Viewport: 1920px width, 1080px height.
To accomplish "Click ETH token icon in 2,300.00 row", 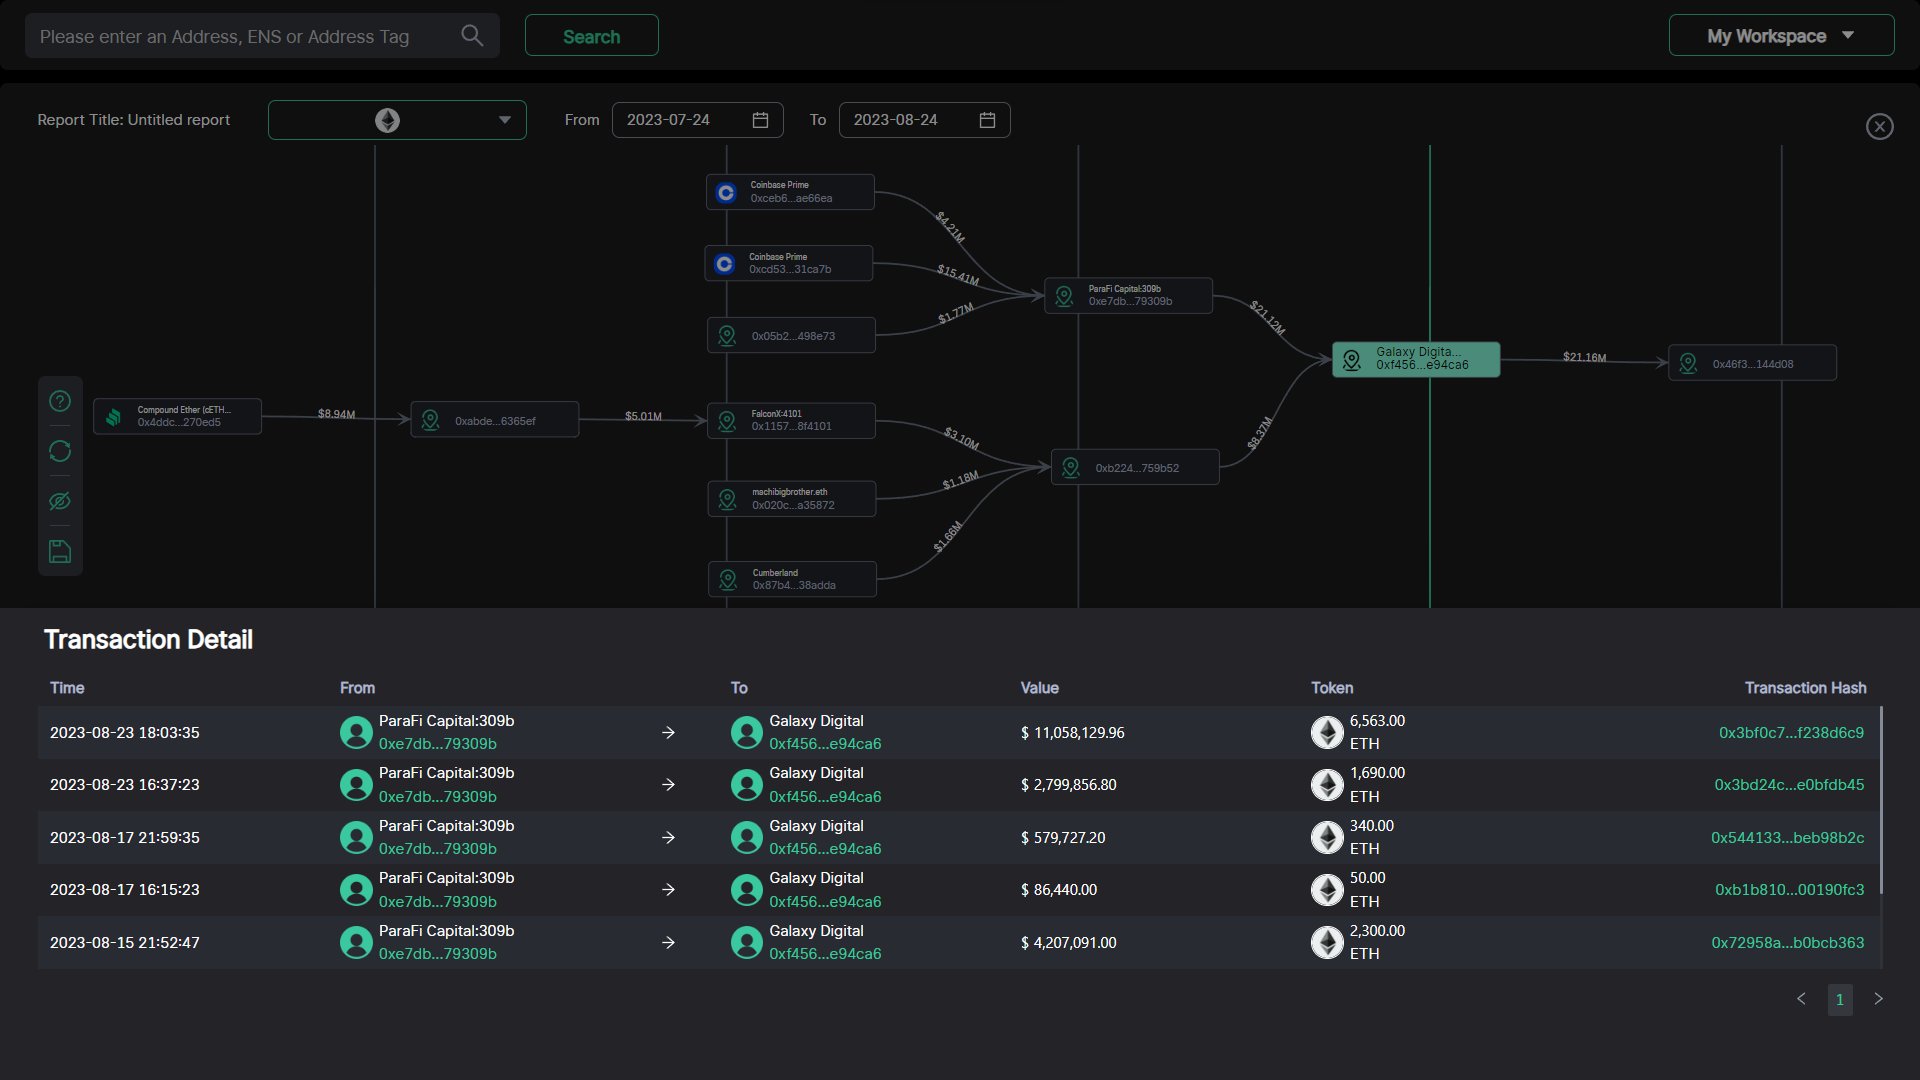I will pos(1327,943).
